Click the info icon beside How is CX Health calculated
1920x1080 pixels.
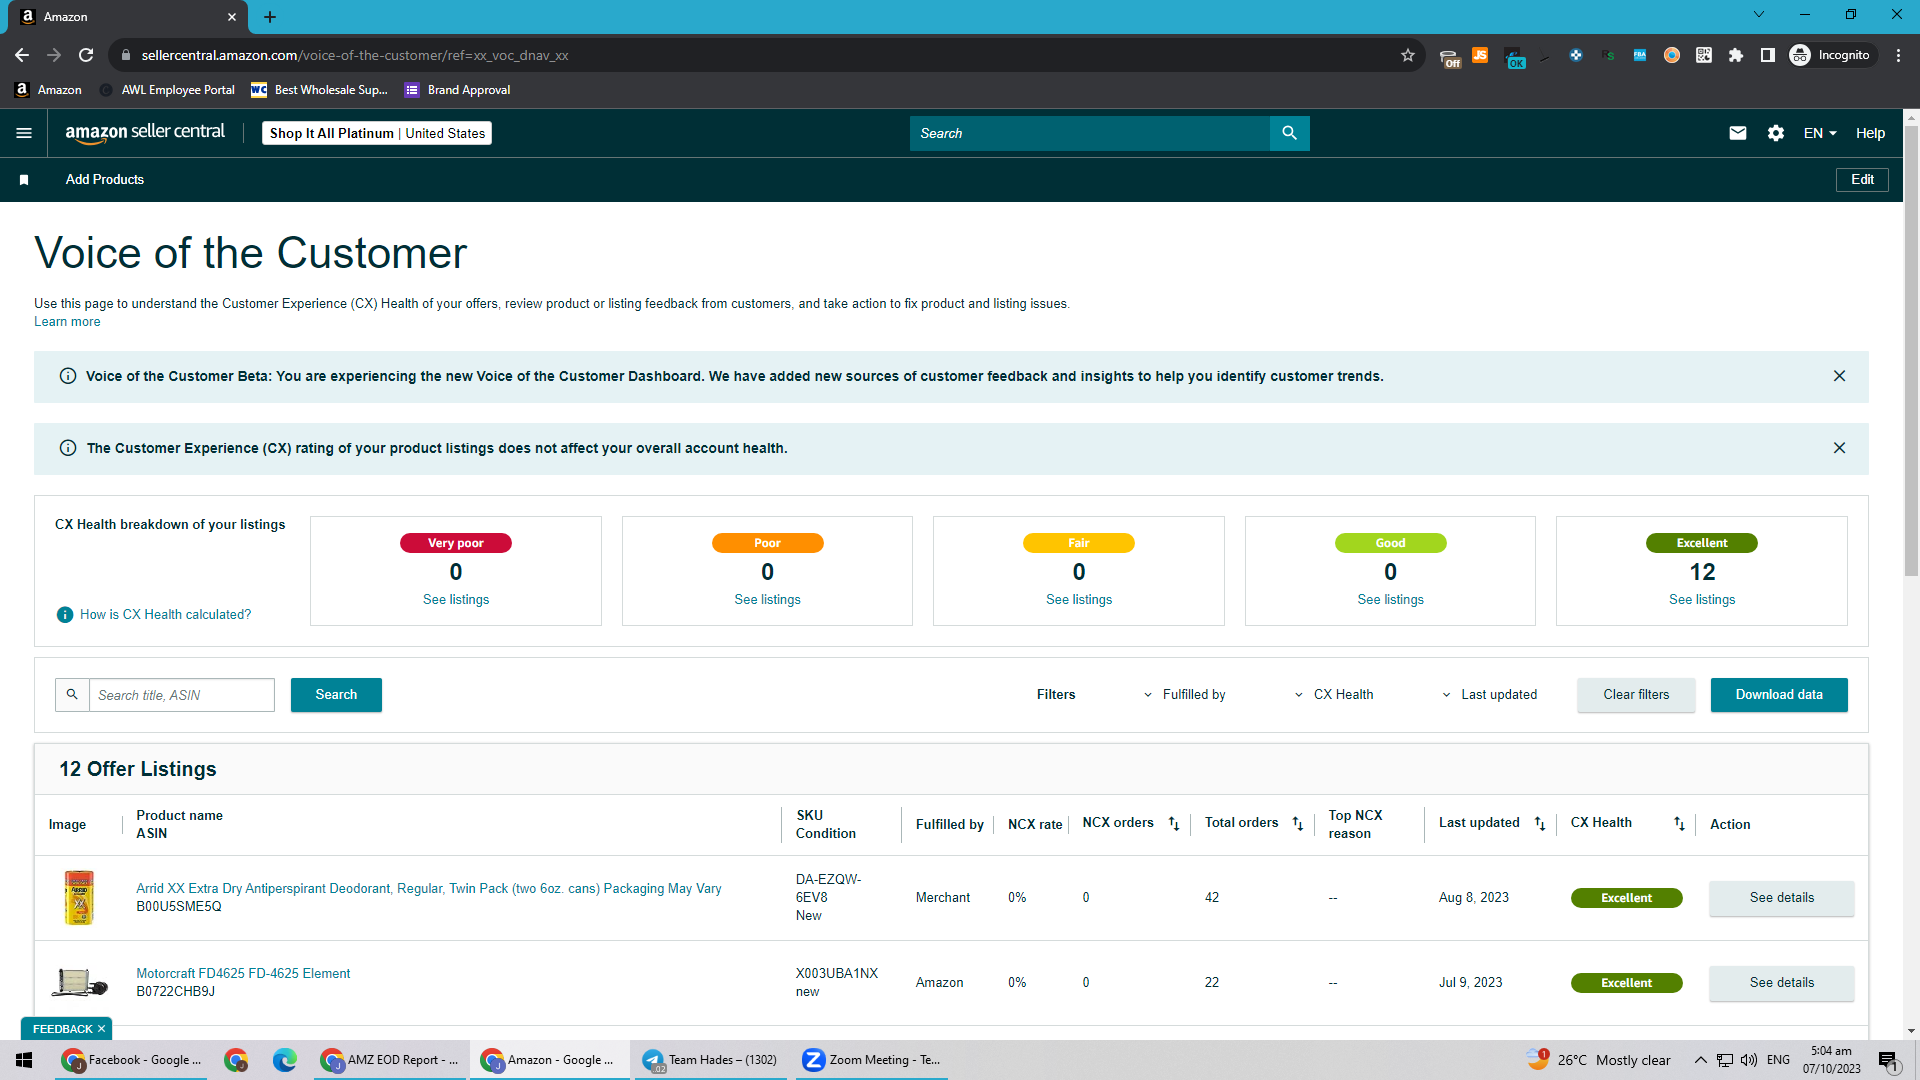pos(65,615)
